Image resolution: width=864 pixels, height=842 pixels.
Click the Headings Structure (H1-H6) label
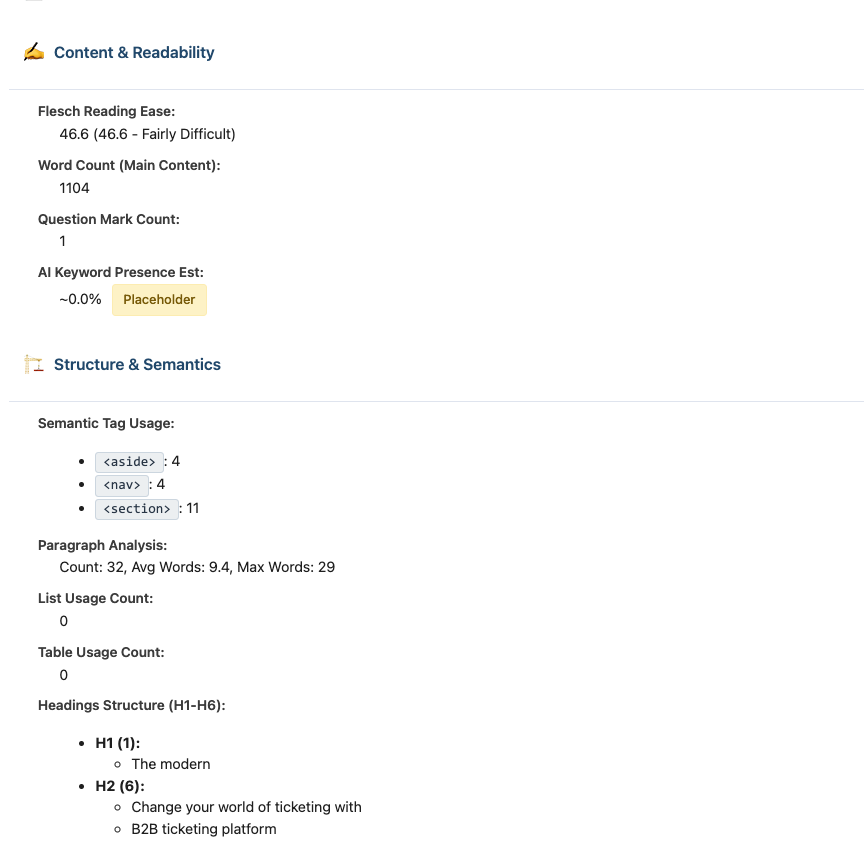[132, 705]
